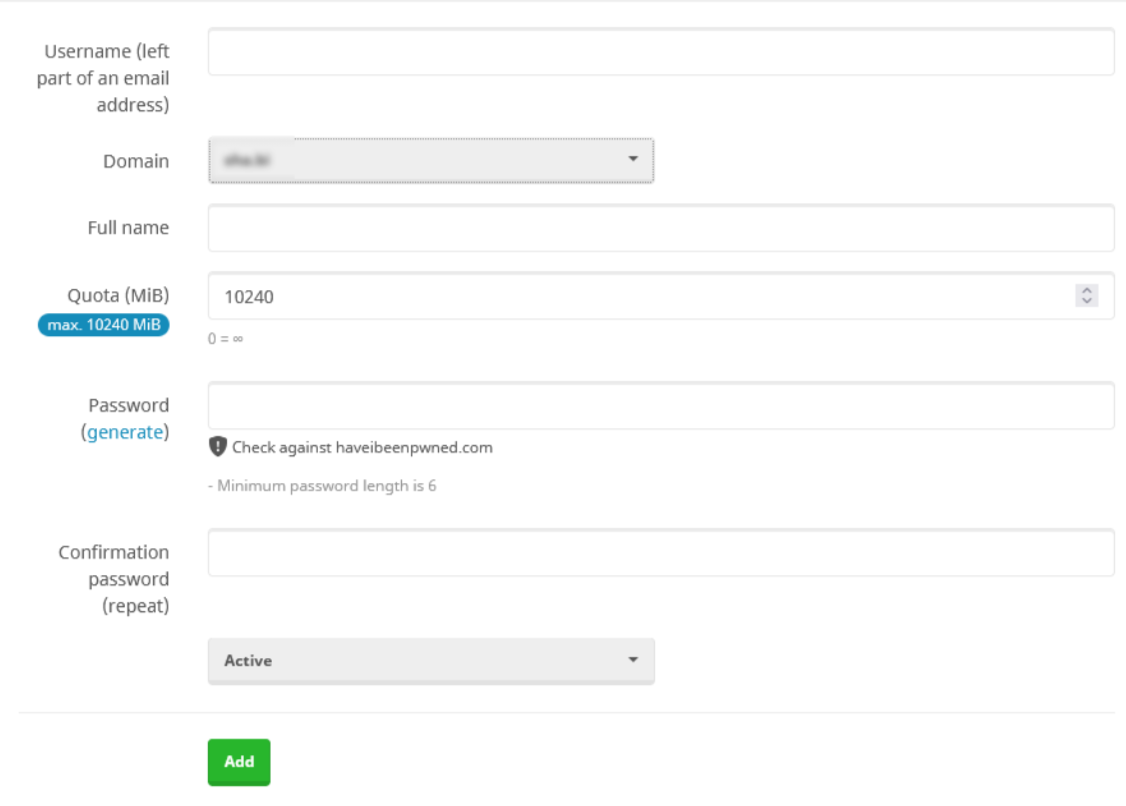The height and width of the screenshot is (806, 1126).
Task: Select the Quota value field showing 10240
Action: tap(640, 296)
